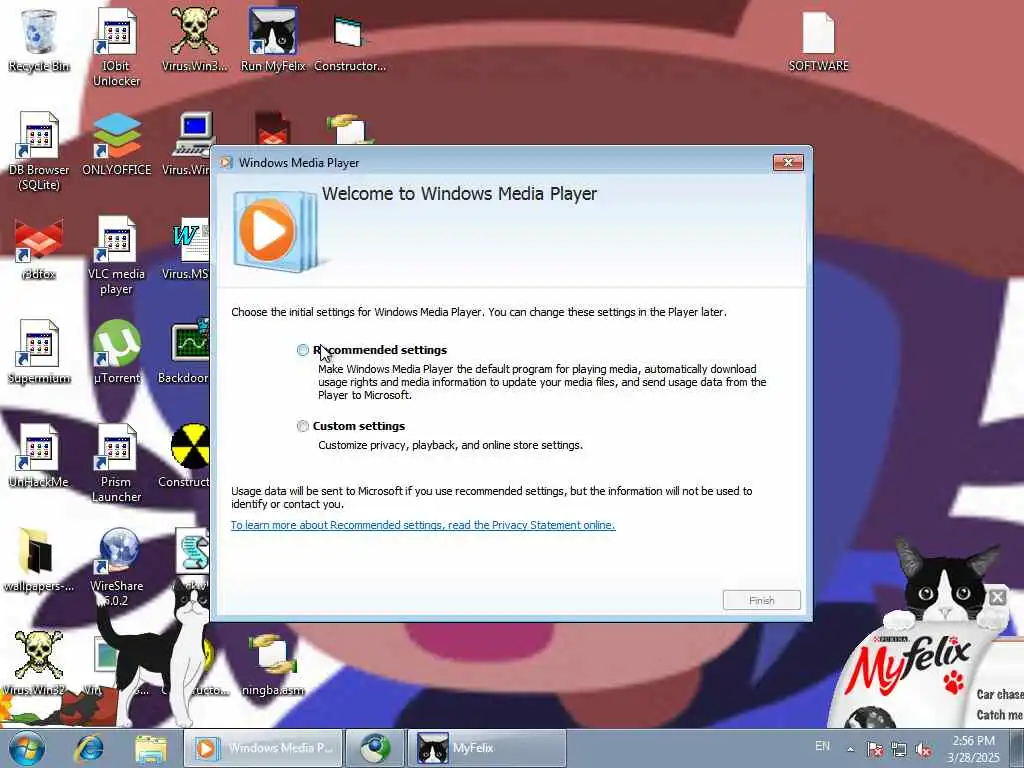Image resolution: width=1024 pixels, height=768 pixels.
Task: Select the Recommended settings radio button
Action: click(x=302, y=350)
